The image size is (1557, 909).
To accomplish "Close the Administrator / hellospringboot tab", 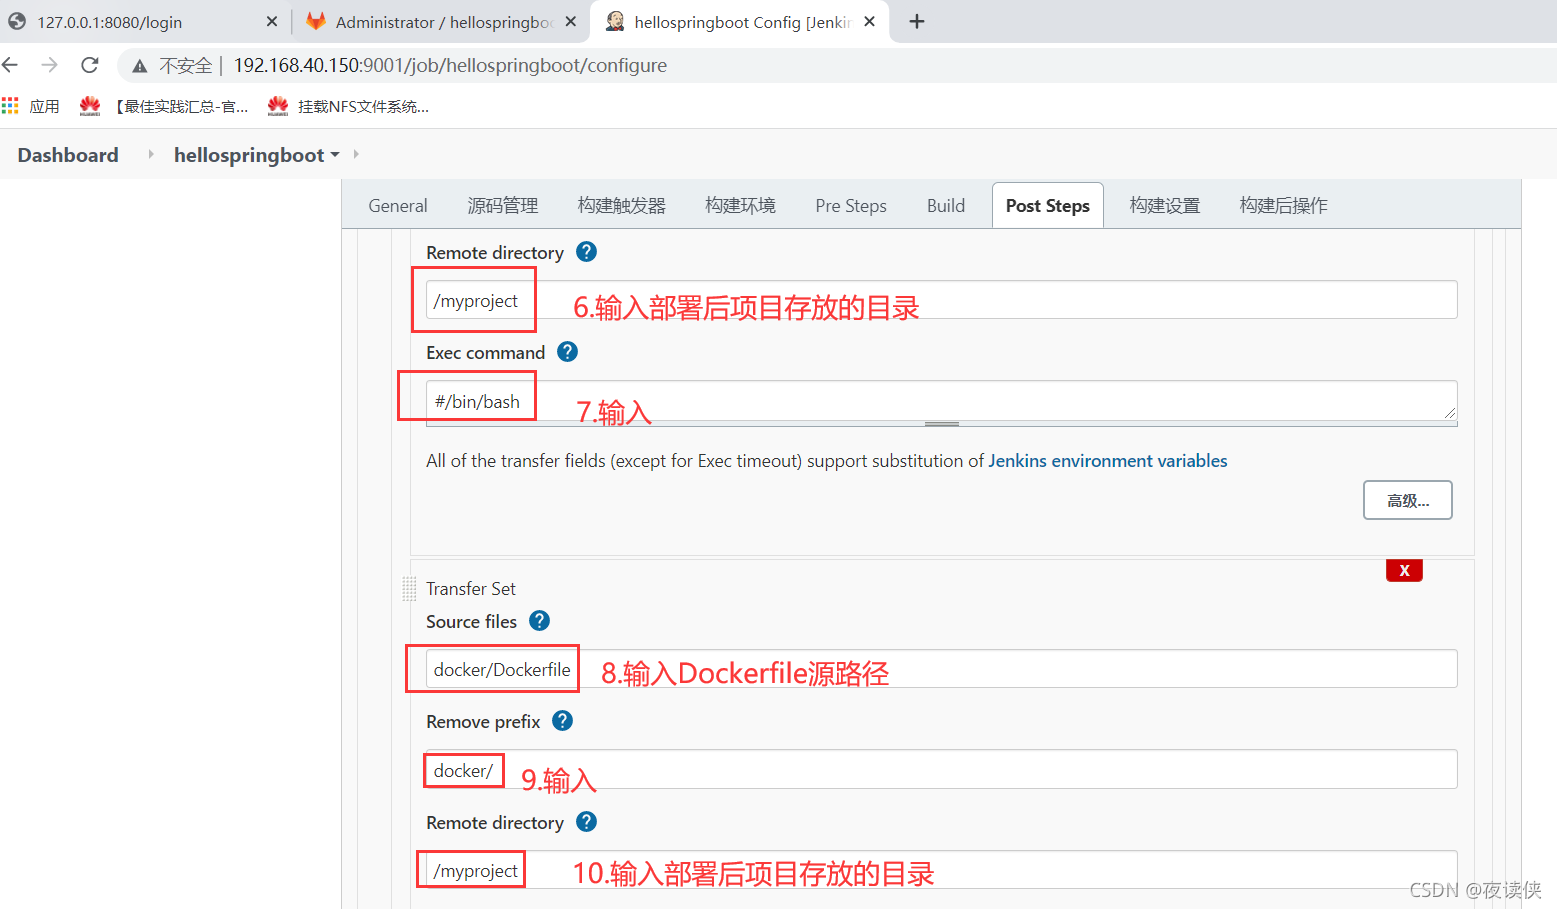I will click(x=570, y=21).
